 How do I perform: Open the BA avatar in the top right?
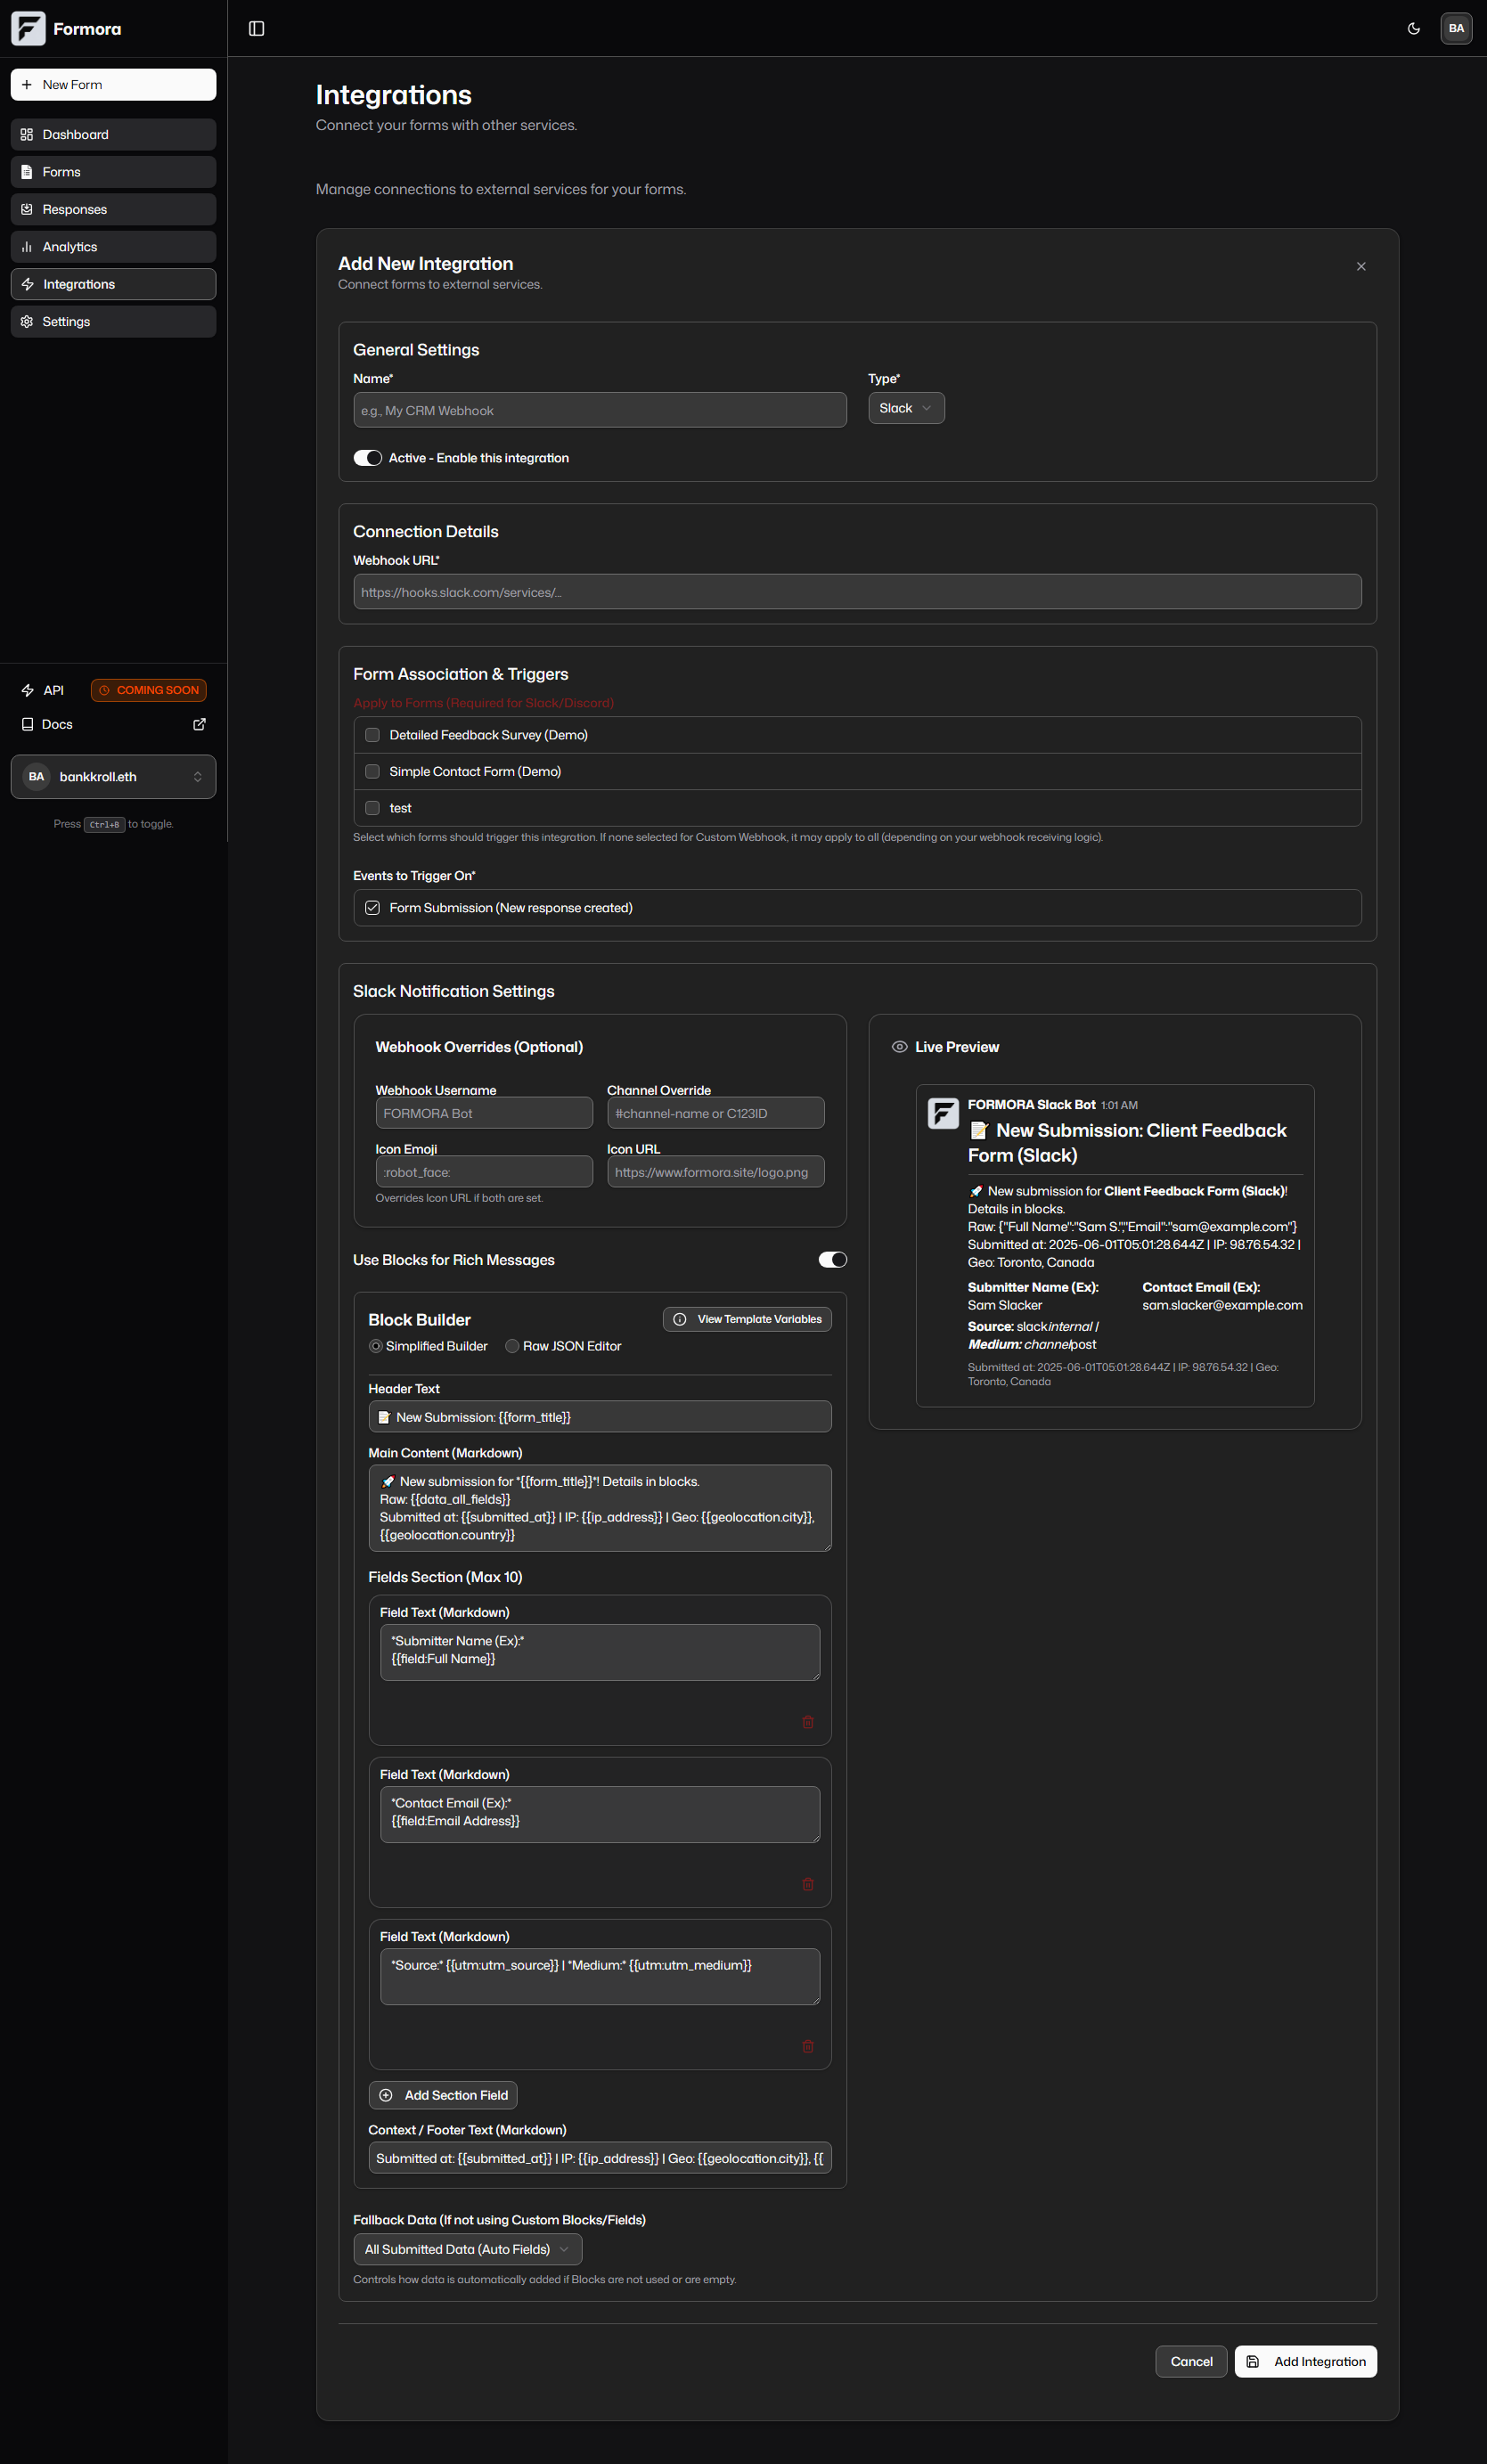pos(1456,28)
